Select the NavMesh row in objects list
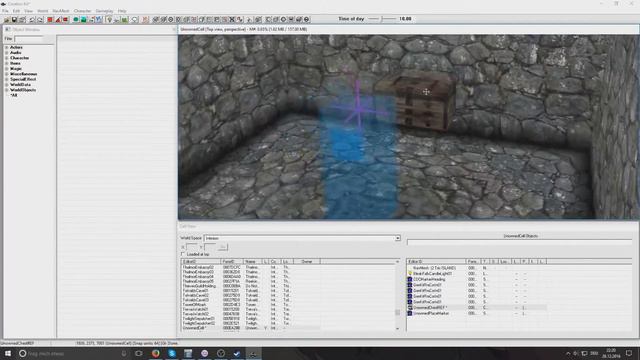Screen dimensions: 640x360 pos(477,268)
